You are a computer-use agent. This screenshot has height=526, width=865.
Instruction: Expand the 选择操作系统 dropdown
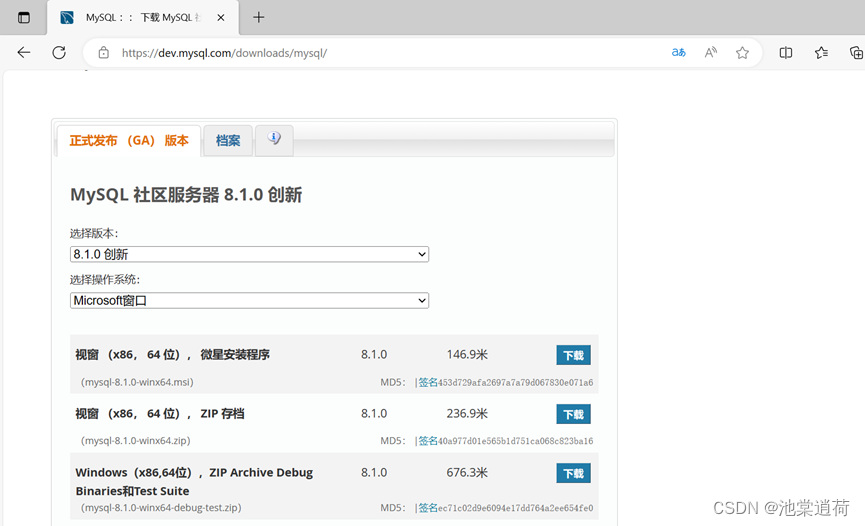[249, 301]
